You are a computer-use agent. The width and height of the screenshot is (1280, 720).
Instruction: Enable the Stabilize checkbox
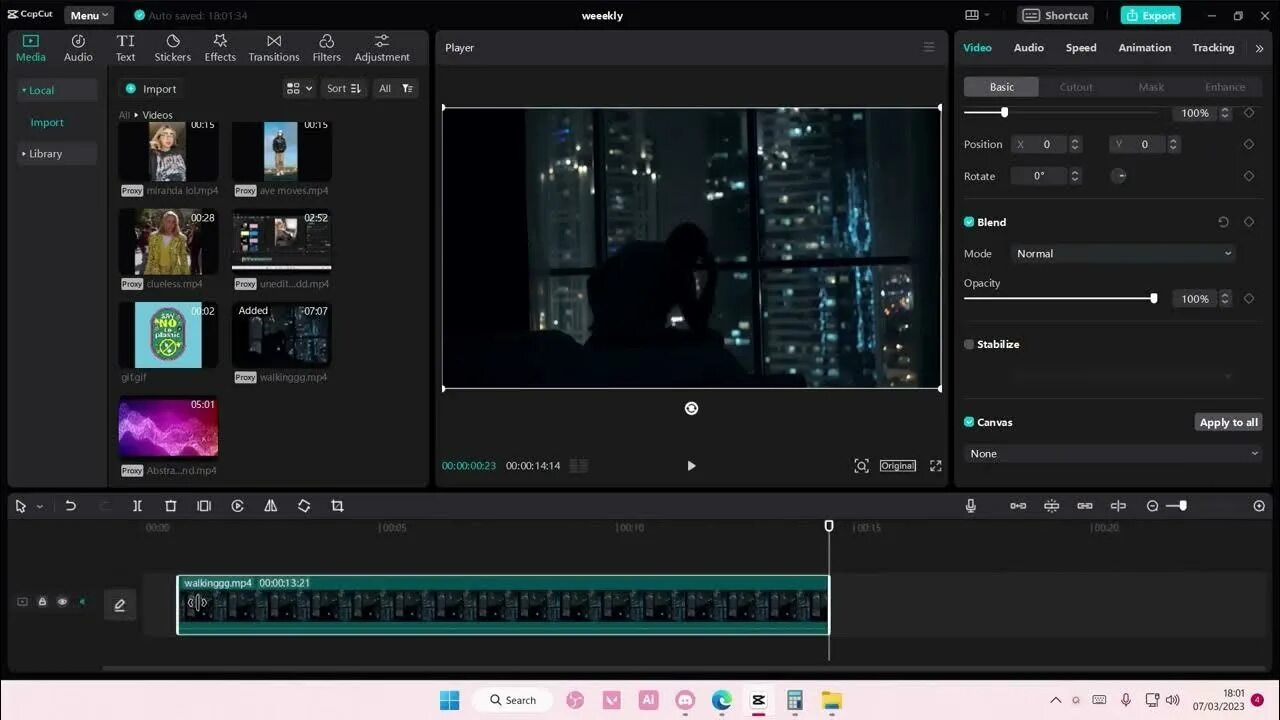[x=968, y=344]
